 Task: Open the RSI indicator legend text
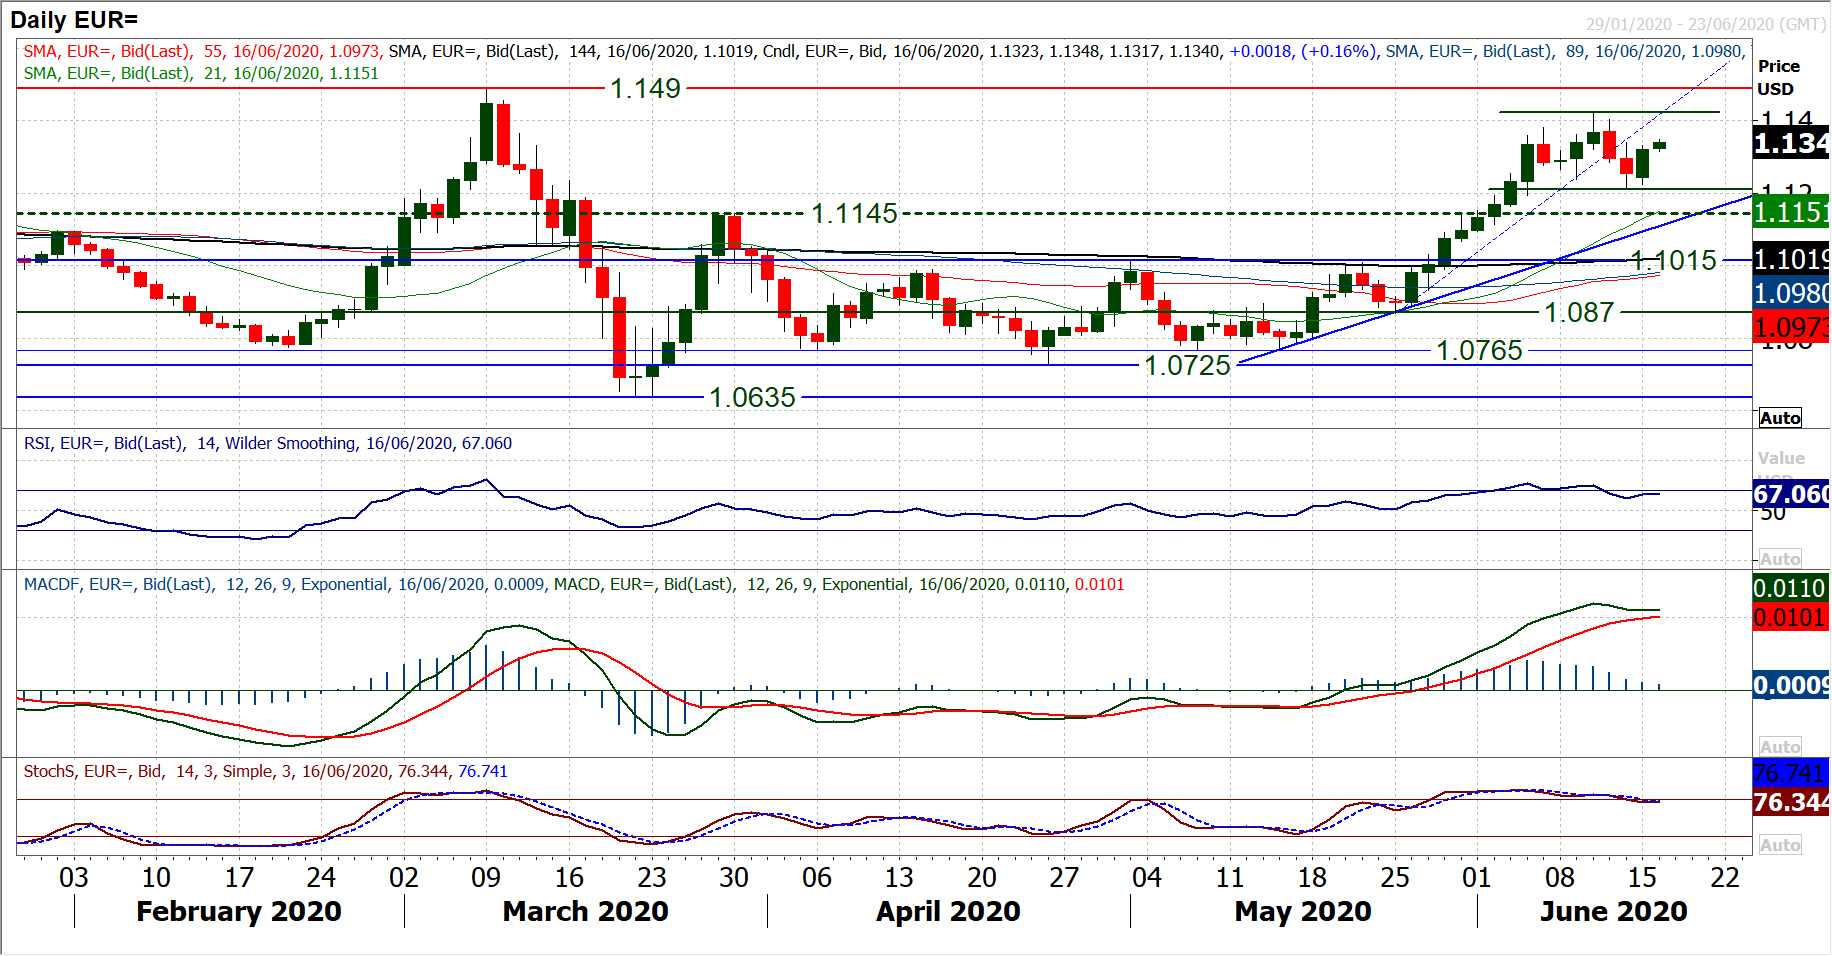coord(268,443)
